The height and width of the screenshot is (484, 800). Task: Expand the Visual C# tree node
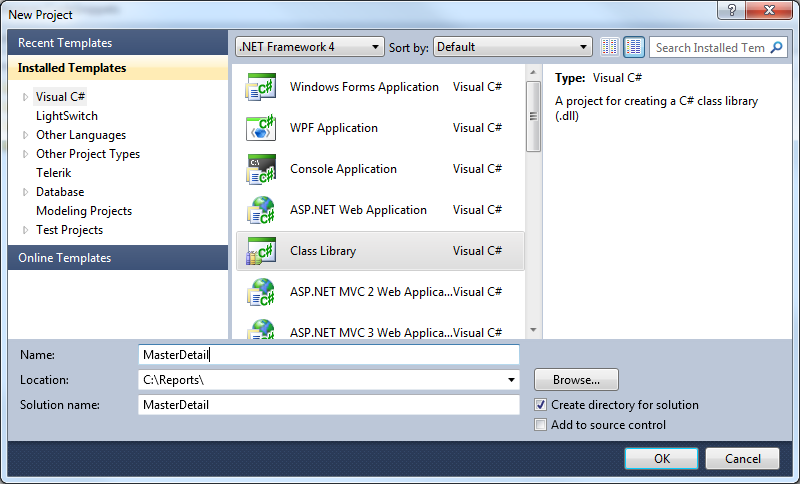click(25, 97)
